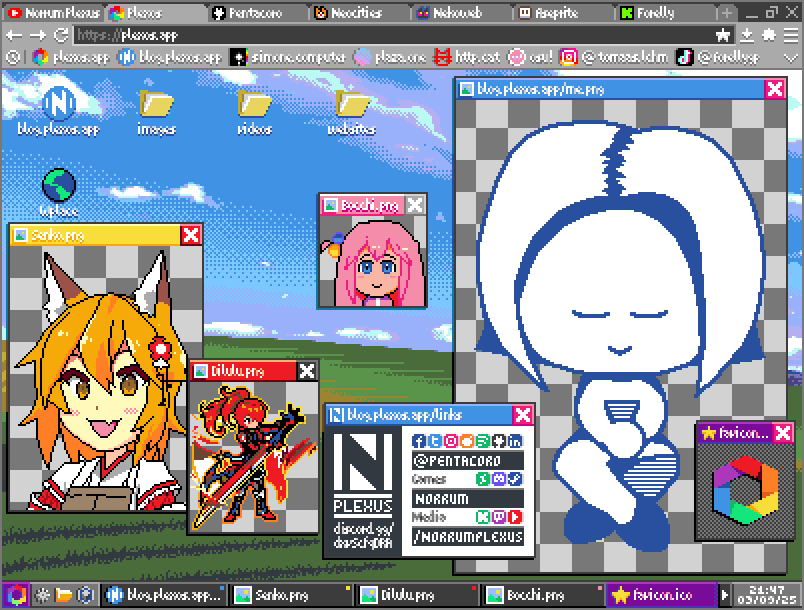Open the browser extensions puzzle icon
The height and width of the screenshot is (610, 804).
pyautogui.click(x=769, y=35)
